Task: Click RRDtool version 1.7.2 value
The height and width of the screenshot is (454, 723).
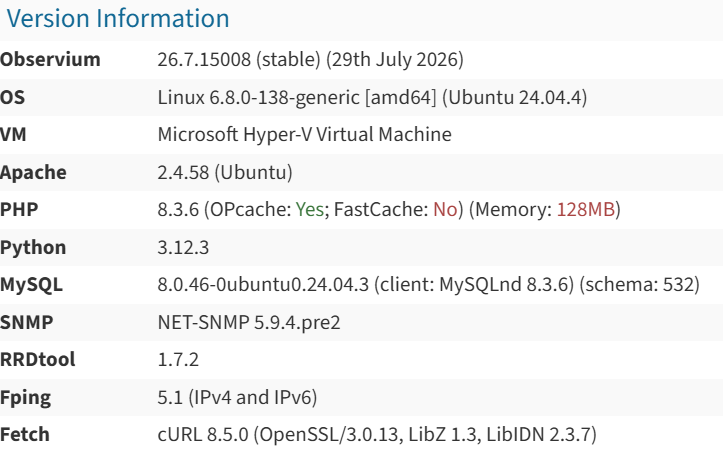Action: coord(178,360)
